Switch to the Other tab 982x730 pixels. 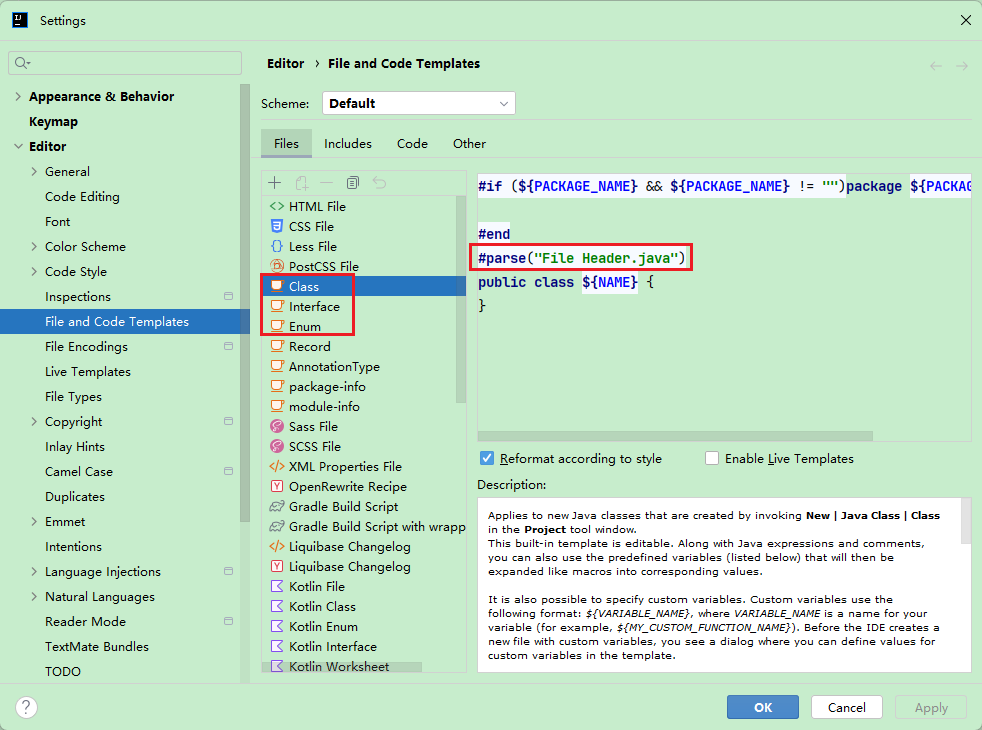[x=469, y=143]
